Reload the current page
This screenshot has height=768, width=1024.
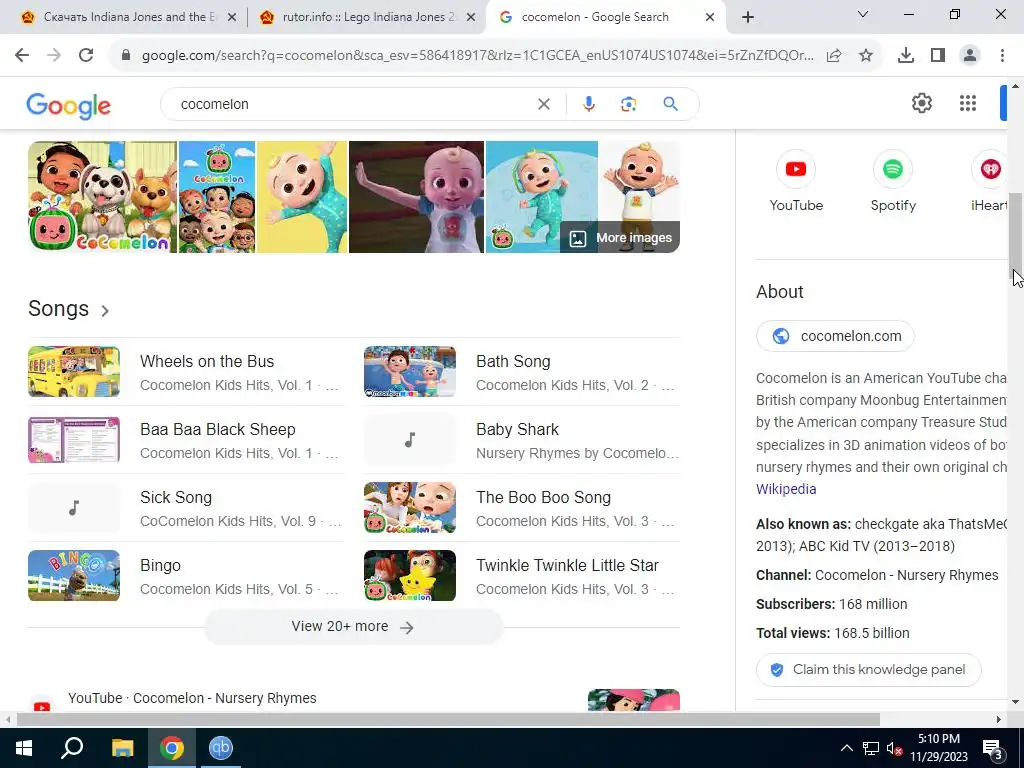click(x=86, y=56)
